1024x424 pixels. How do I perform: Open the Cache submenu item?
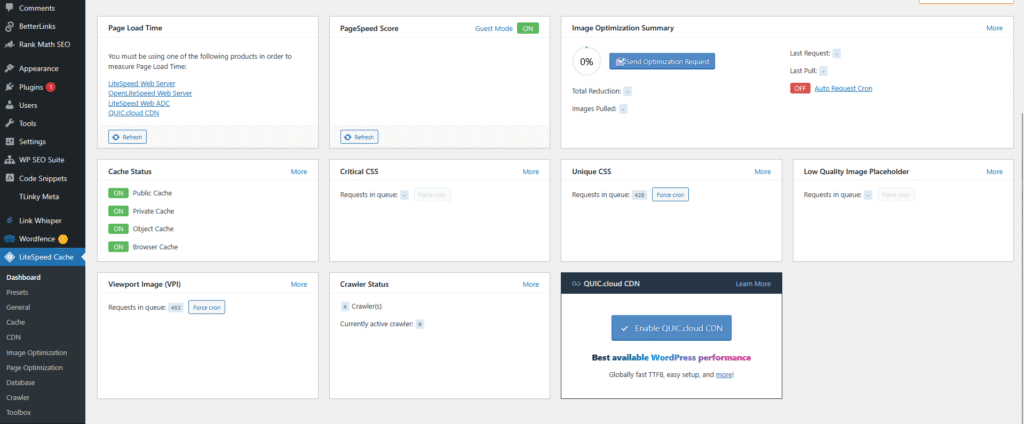pos(16,323)
